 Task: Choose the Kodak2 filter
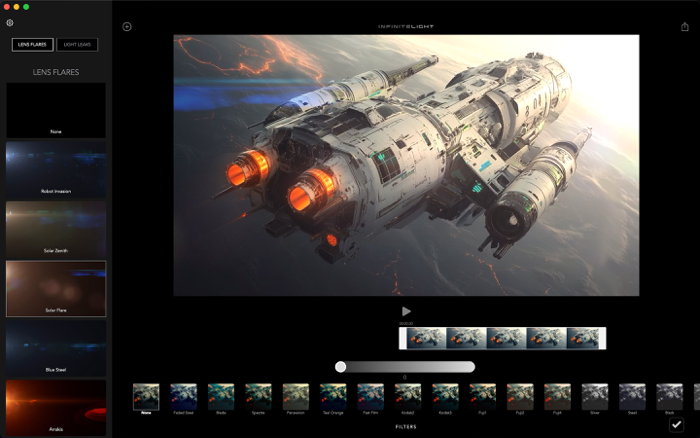point(408,396)
